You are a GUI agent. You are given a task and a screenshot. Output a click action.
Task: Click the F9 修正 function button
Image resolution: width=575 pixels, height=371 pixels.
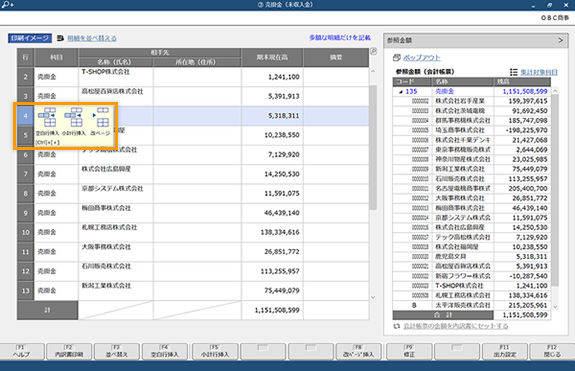409,352
